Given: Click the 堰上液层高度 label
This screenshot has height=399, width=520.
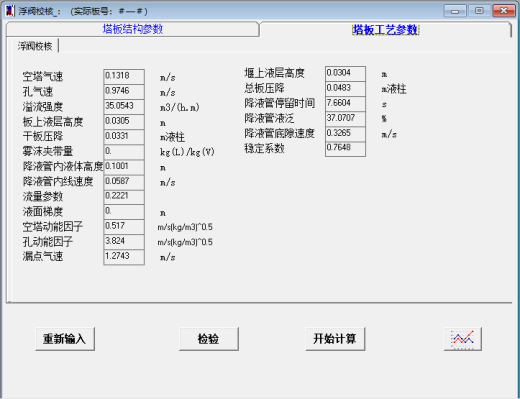Looking at the screenshot, I should [274, 73].
